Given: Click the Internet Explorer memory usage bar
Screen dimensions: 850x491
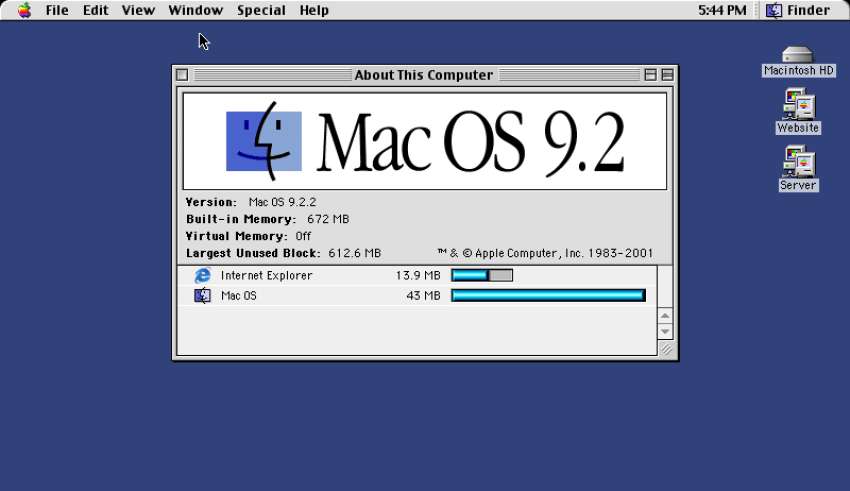Looking at the screenshot, I should (482, 275).
